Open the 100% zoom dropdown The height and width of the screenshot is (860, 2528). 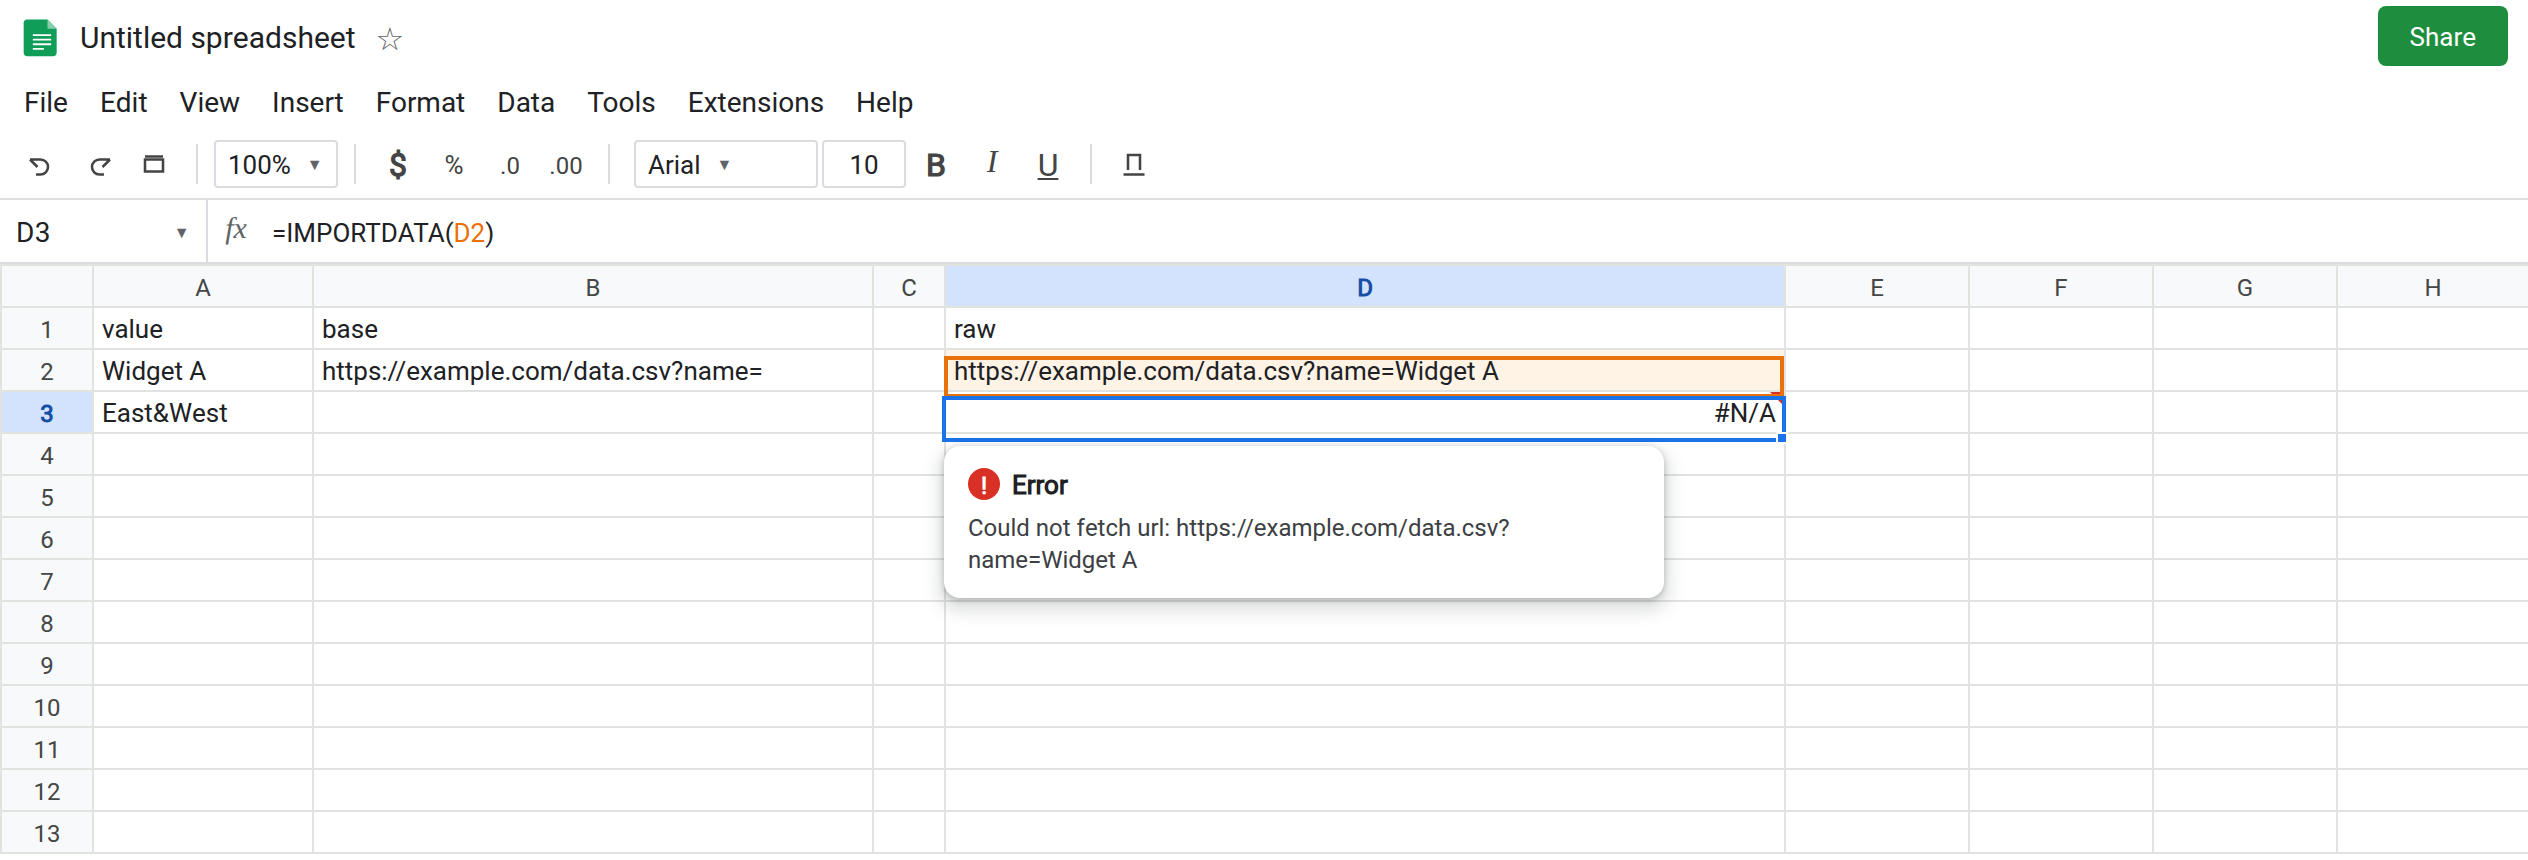(276, 165)
